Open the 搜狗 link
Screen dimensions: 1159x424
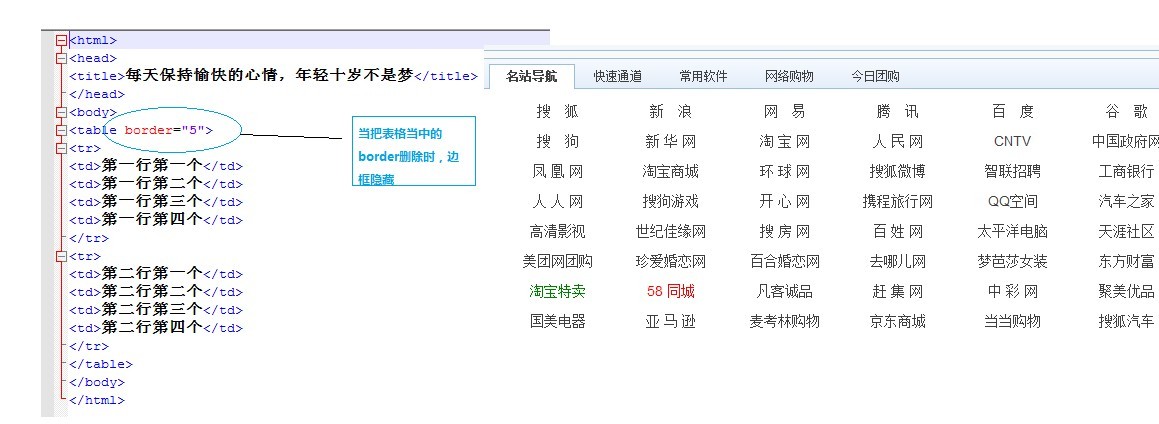click(557, 141)
